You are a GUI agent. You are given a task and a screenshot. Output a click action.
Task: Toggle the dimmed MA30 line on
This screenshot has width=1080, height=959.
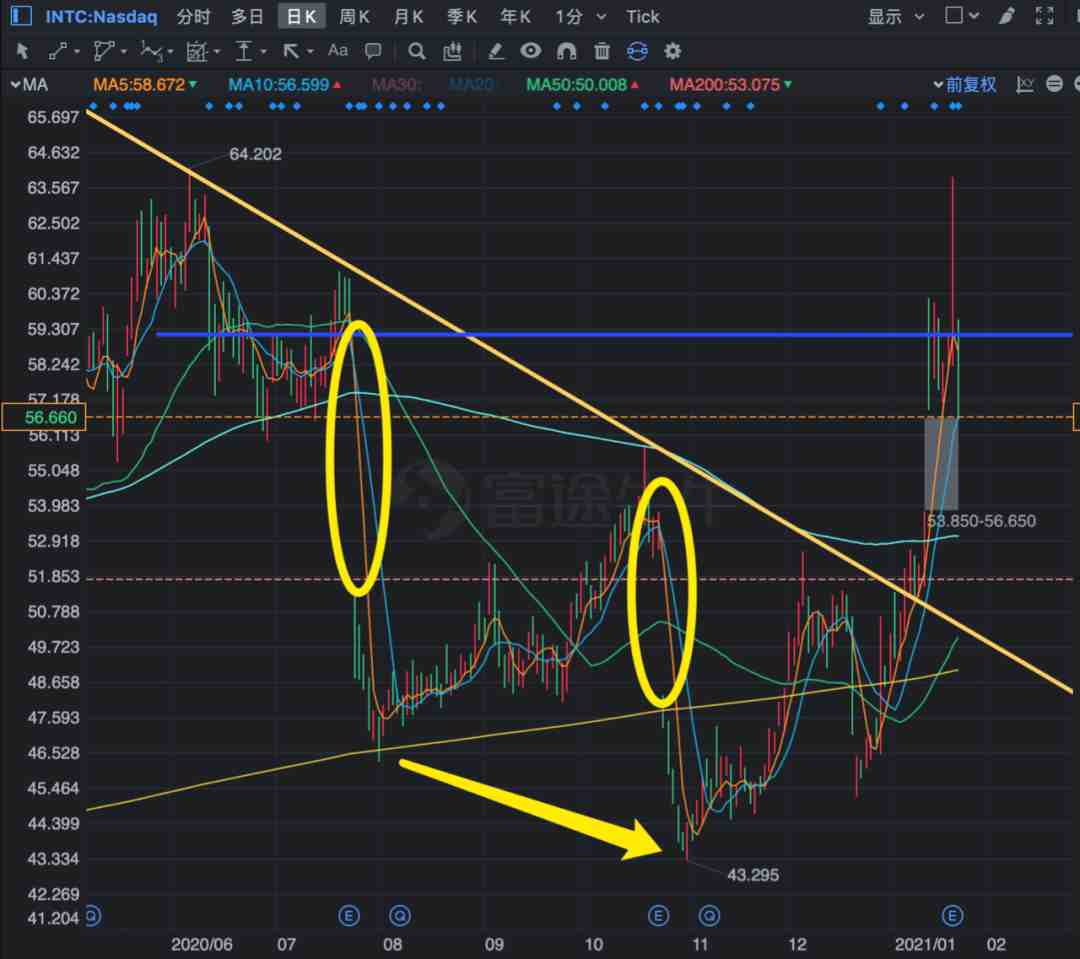[x=396, y=85]
